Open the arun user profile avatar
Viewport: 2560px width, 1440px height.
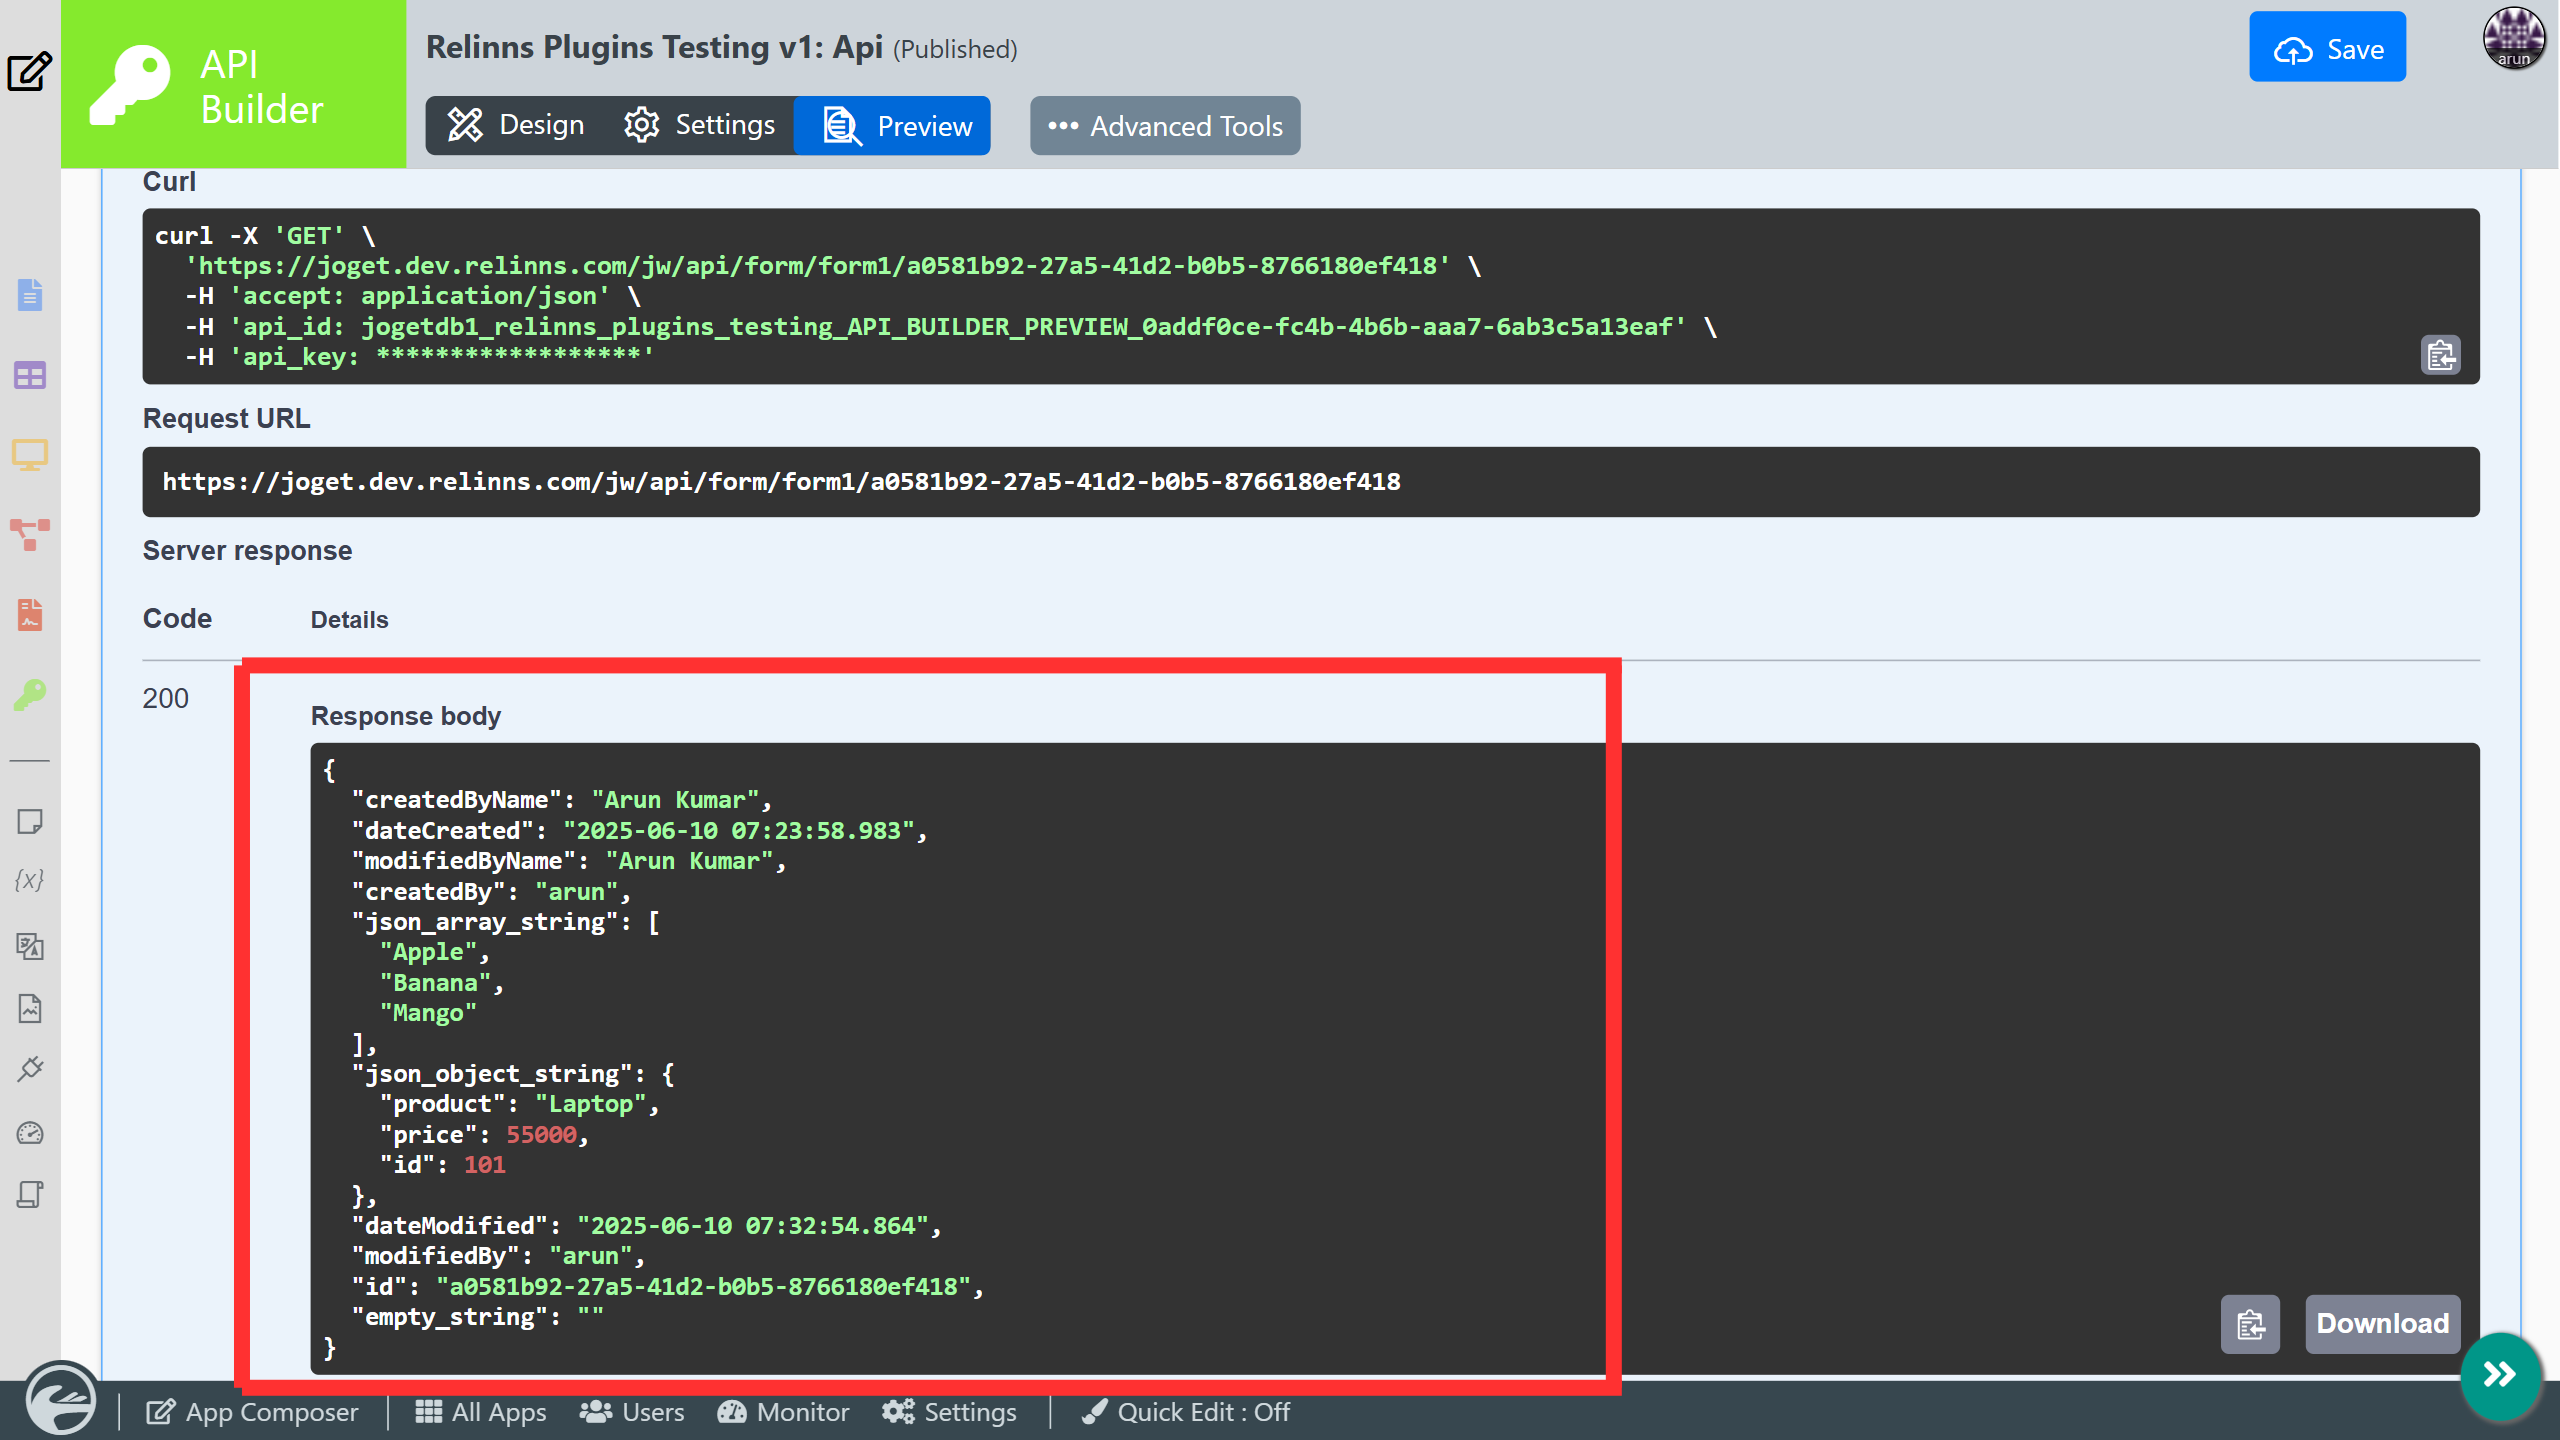click(2513, 39)
